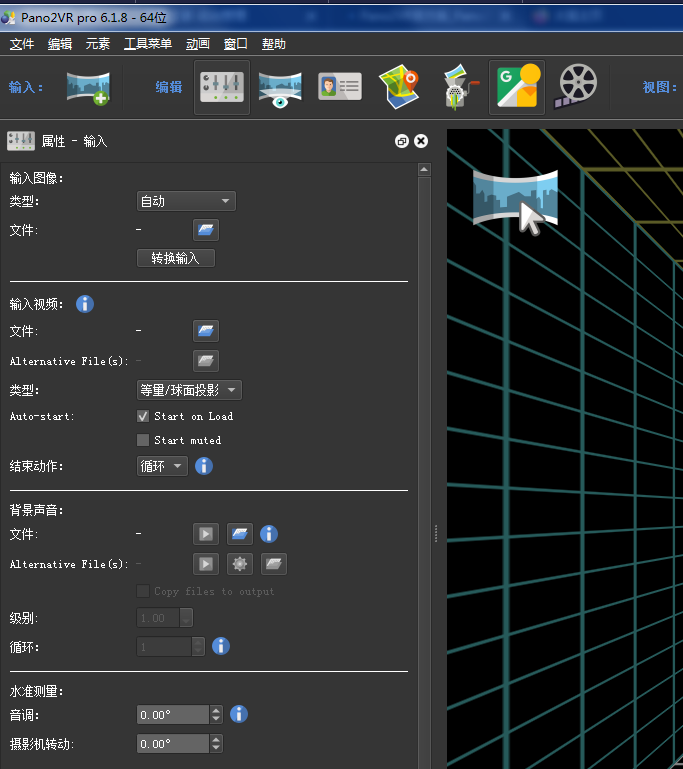Click the add panorama input icon
Viewport: 683px width, 769px height.
88,88
